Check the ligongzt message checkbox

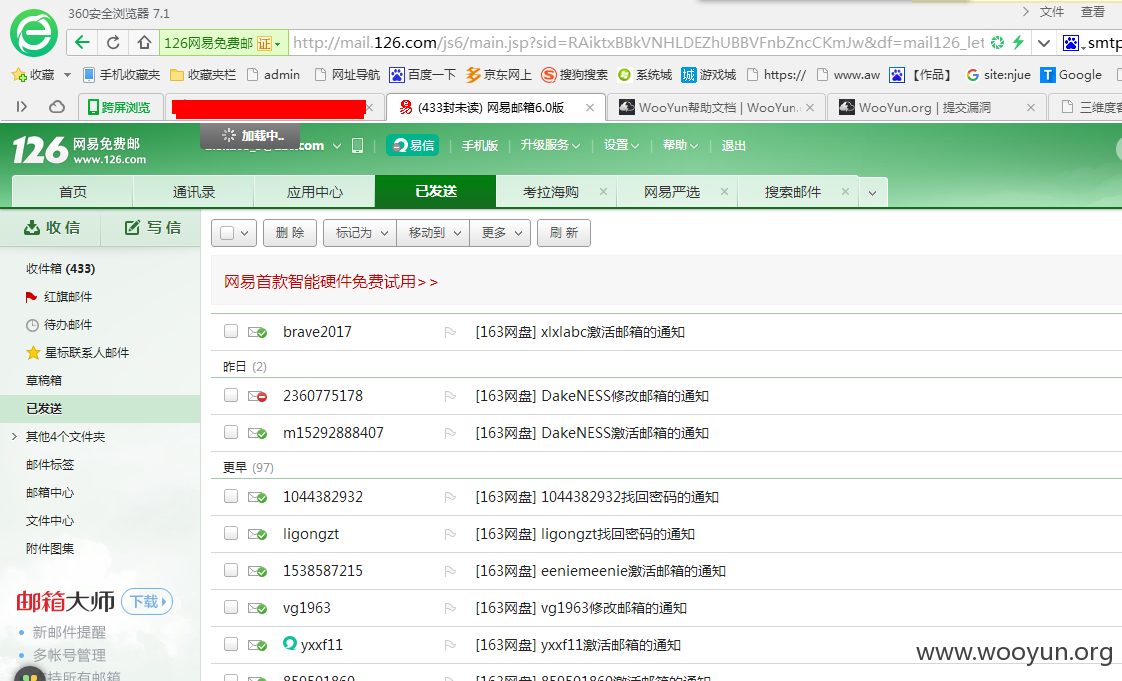point(230,533)
